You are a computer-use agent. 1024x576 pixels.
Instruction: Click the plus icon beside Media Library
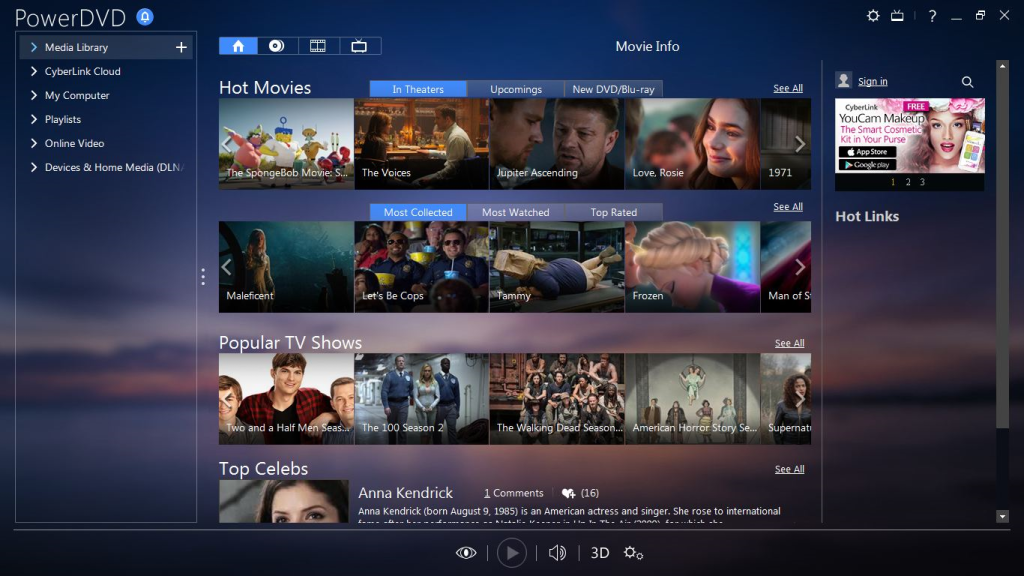pos(181,47)
